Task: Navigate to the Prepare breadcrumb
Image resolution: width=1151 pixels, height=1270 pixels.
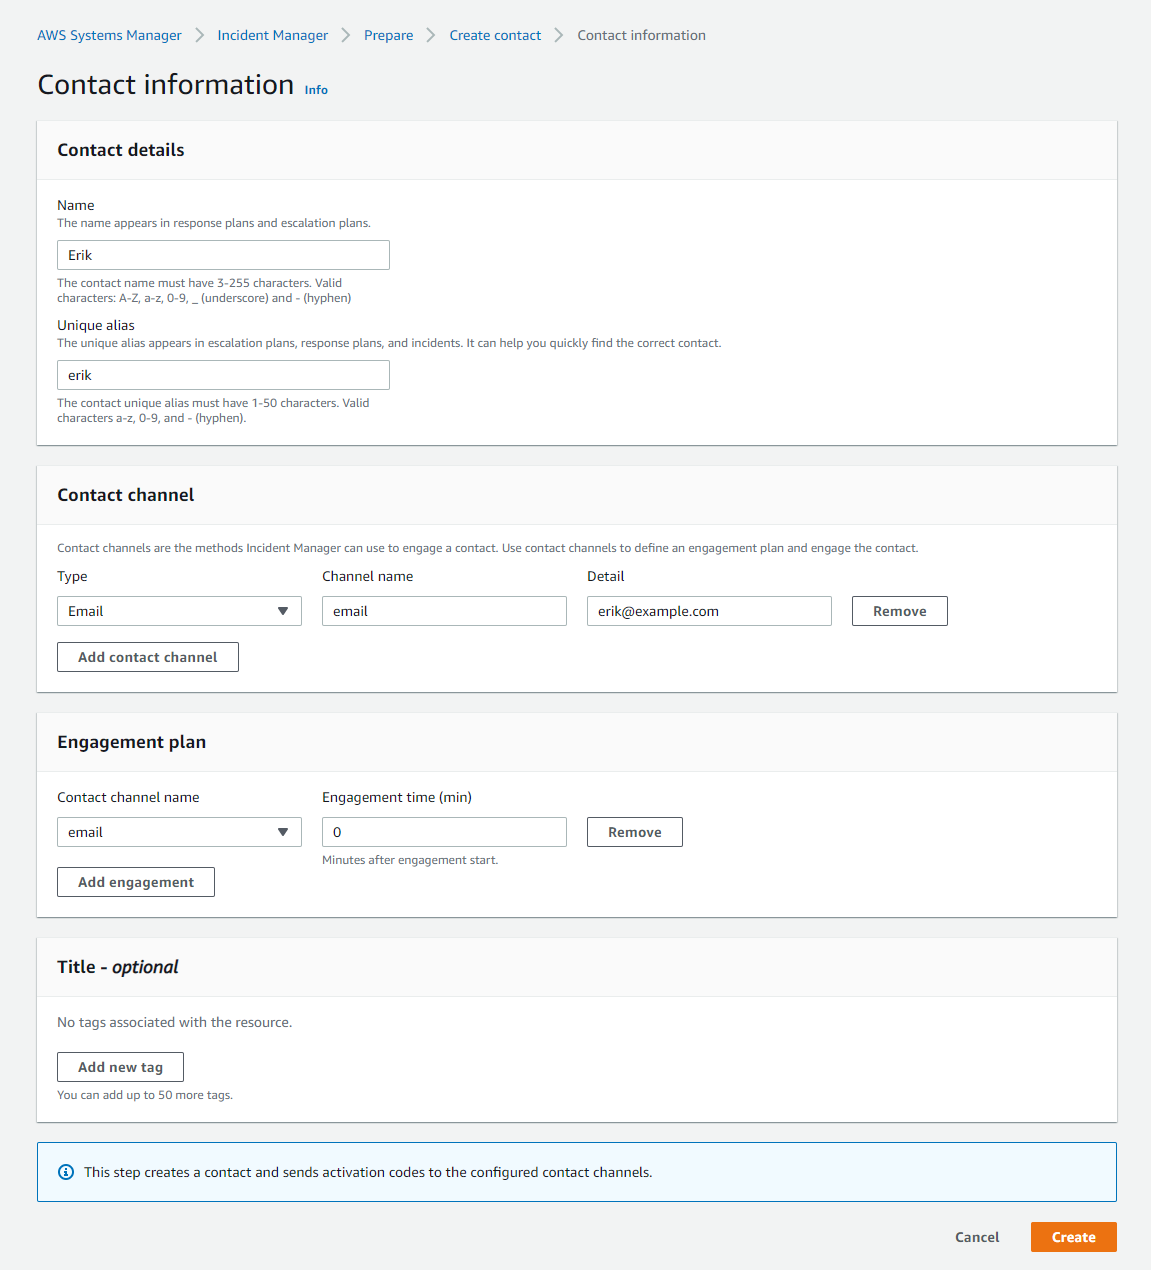Action: click(388, 35)
